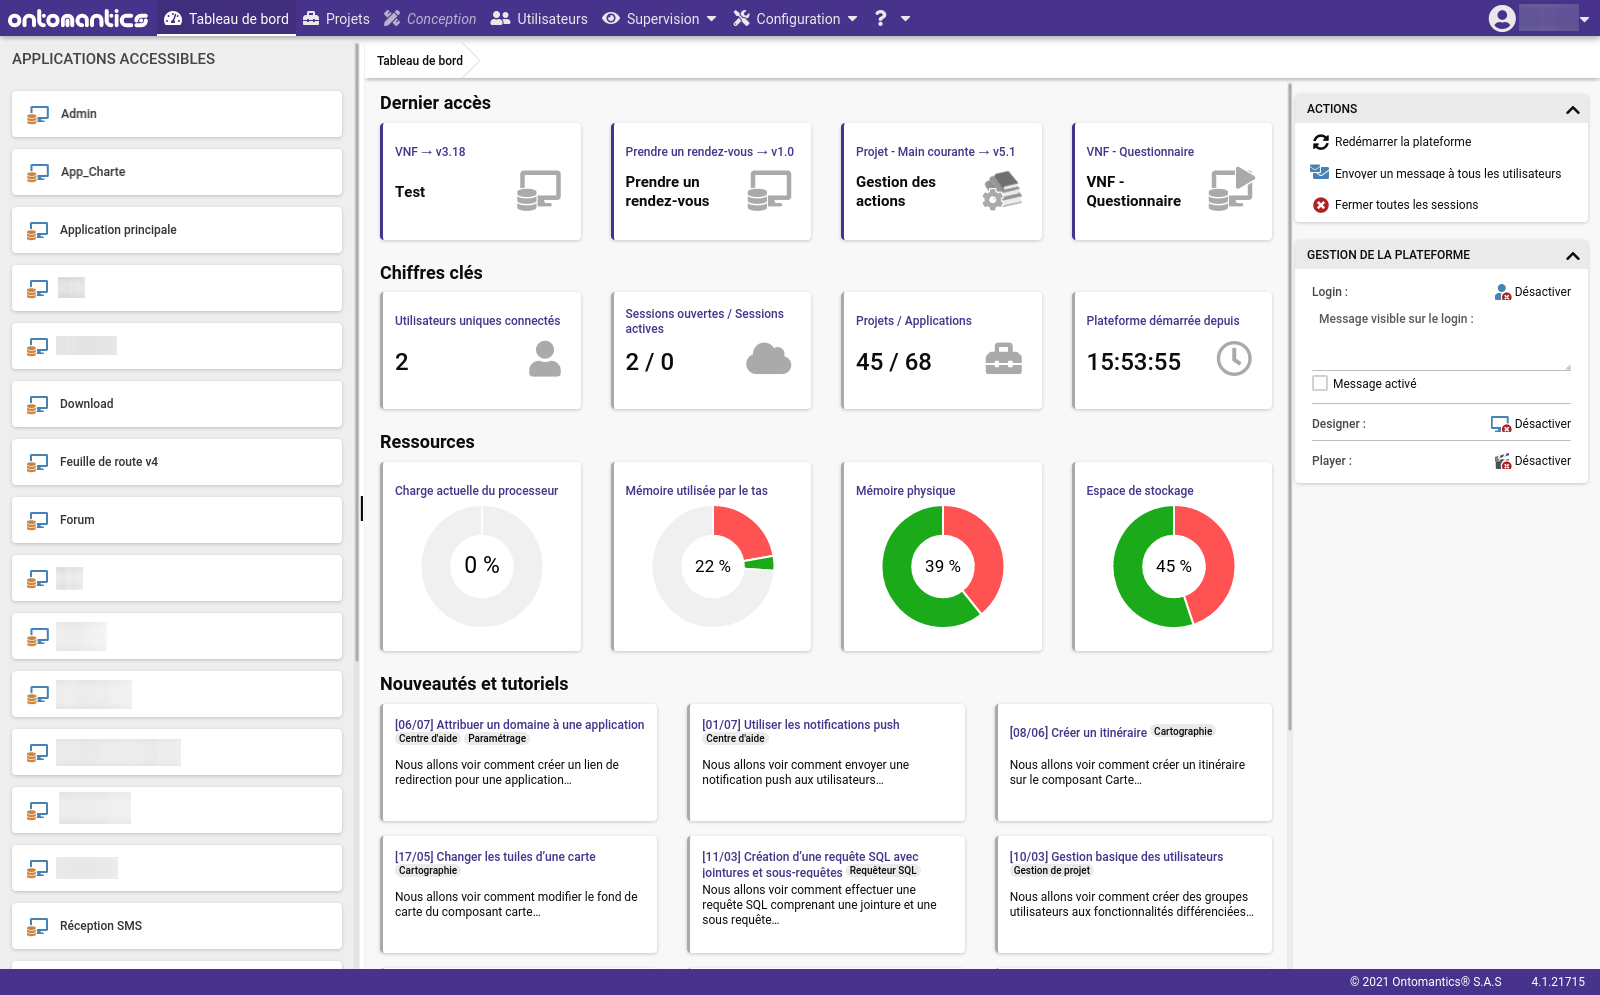Screen dimensions: 1600x995
Task: Click the Ontomantics logo
Action: point(78,18)
